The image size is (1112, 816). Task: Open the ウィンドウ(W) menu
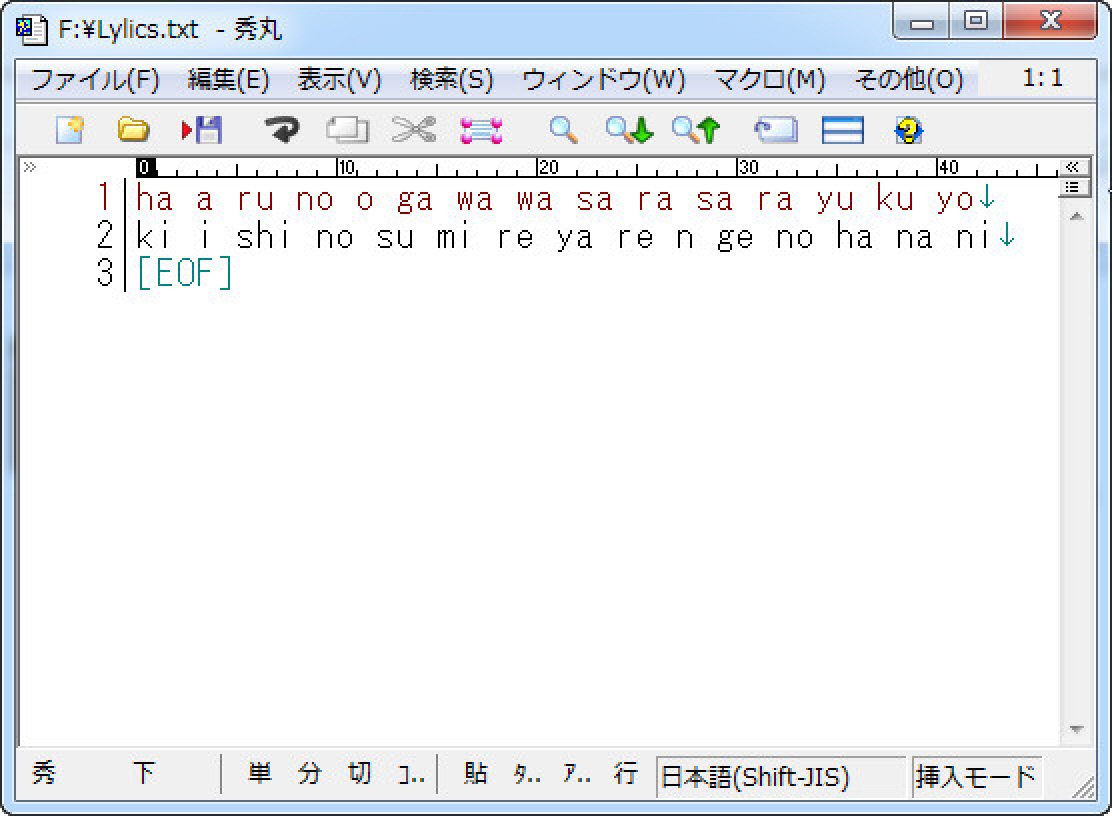click(x=604, y=79)
